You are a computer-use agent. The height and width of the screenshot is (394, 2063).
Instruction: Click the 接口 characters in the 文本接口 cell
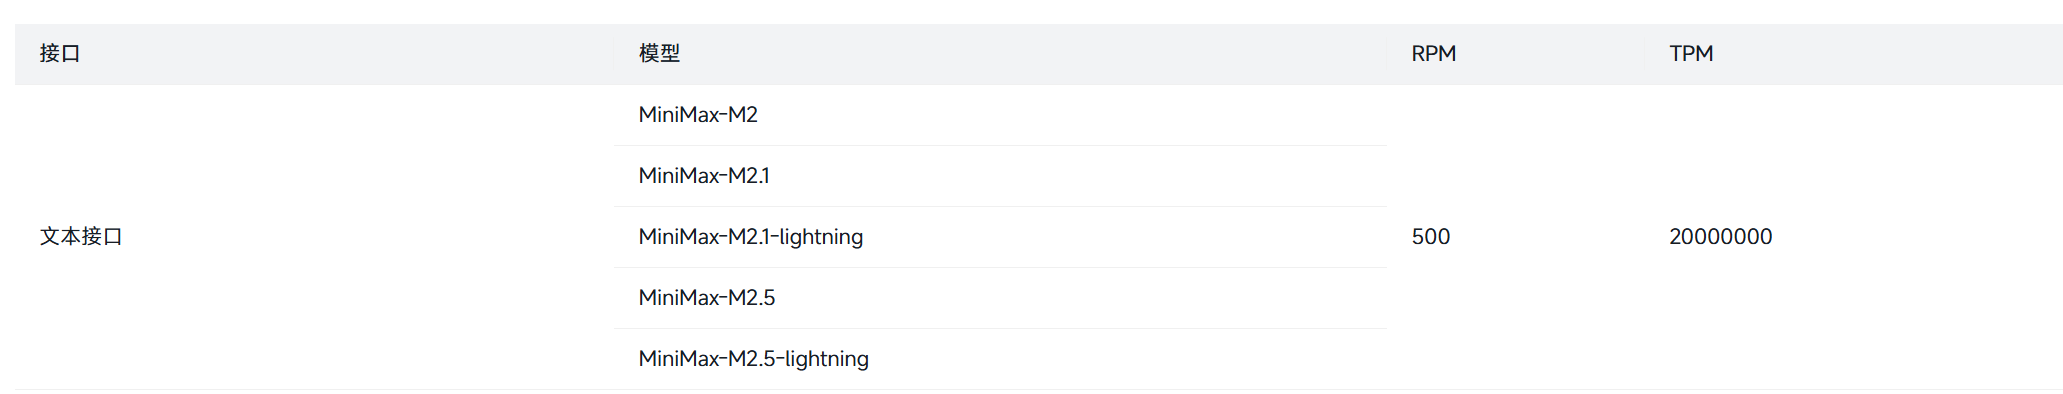[x=102, y=237]
